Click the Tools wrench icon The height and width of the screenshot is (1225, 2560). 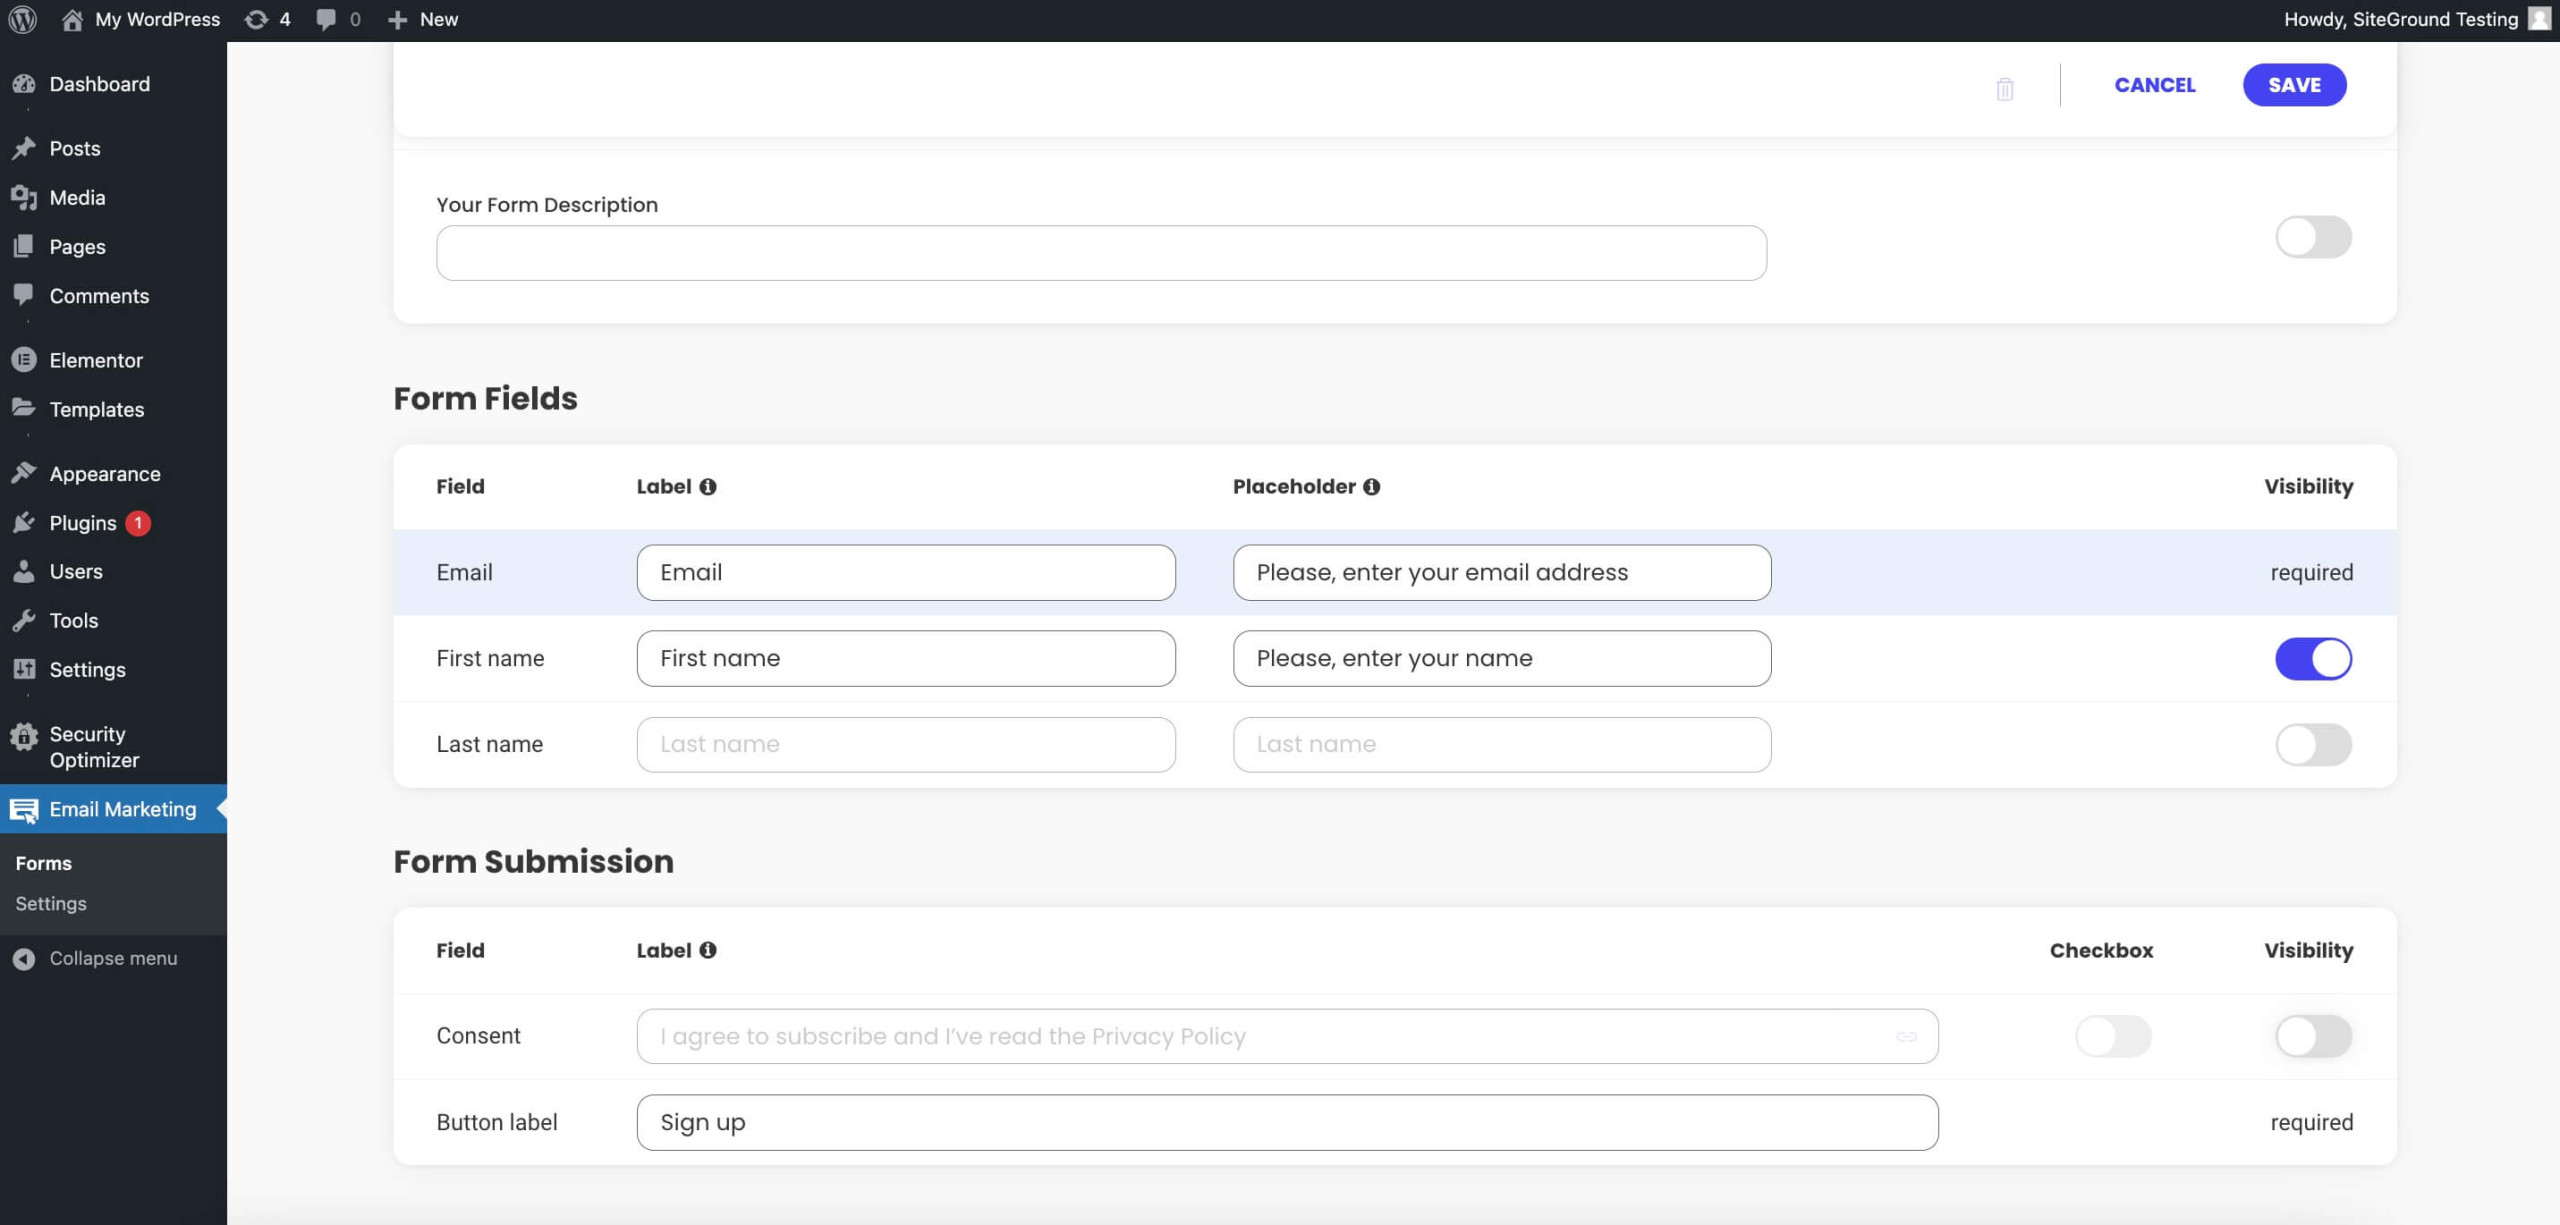24,620
